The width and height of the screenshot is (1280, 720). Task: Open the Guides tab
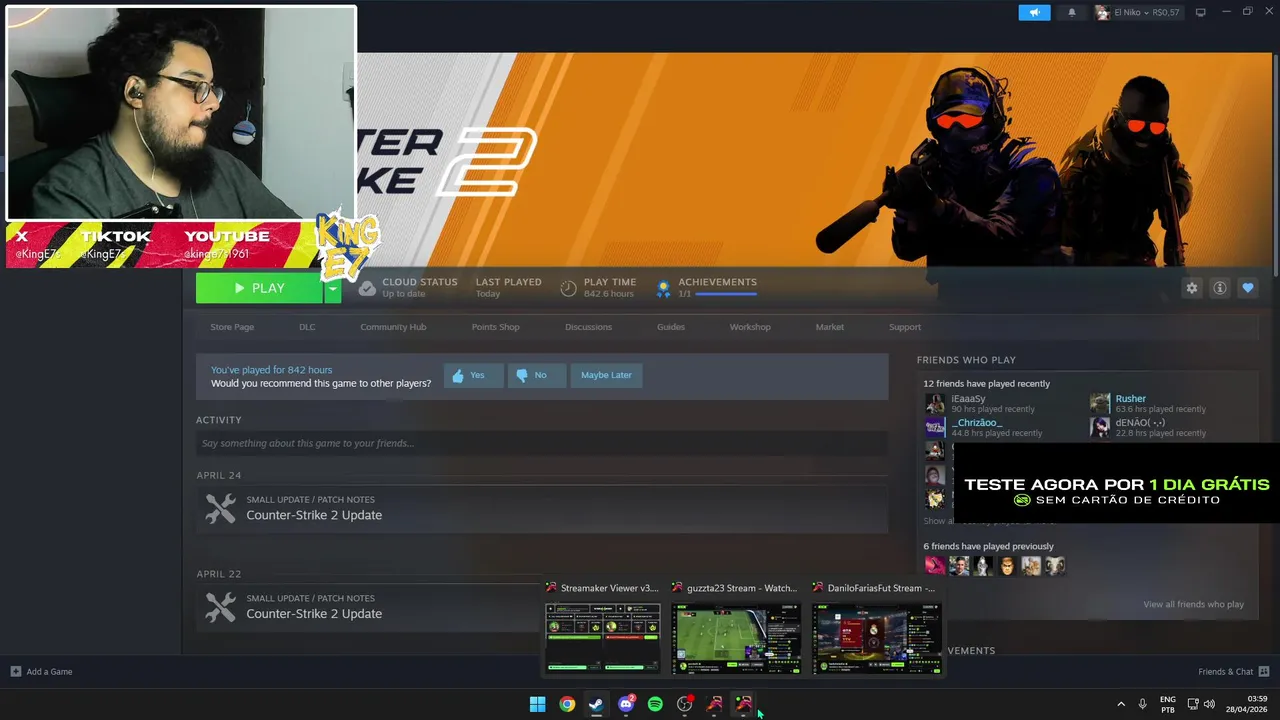[671, 327]
